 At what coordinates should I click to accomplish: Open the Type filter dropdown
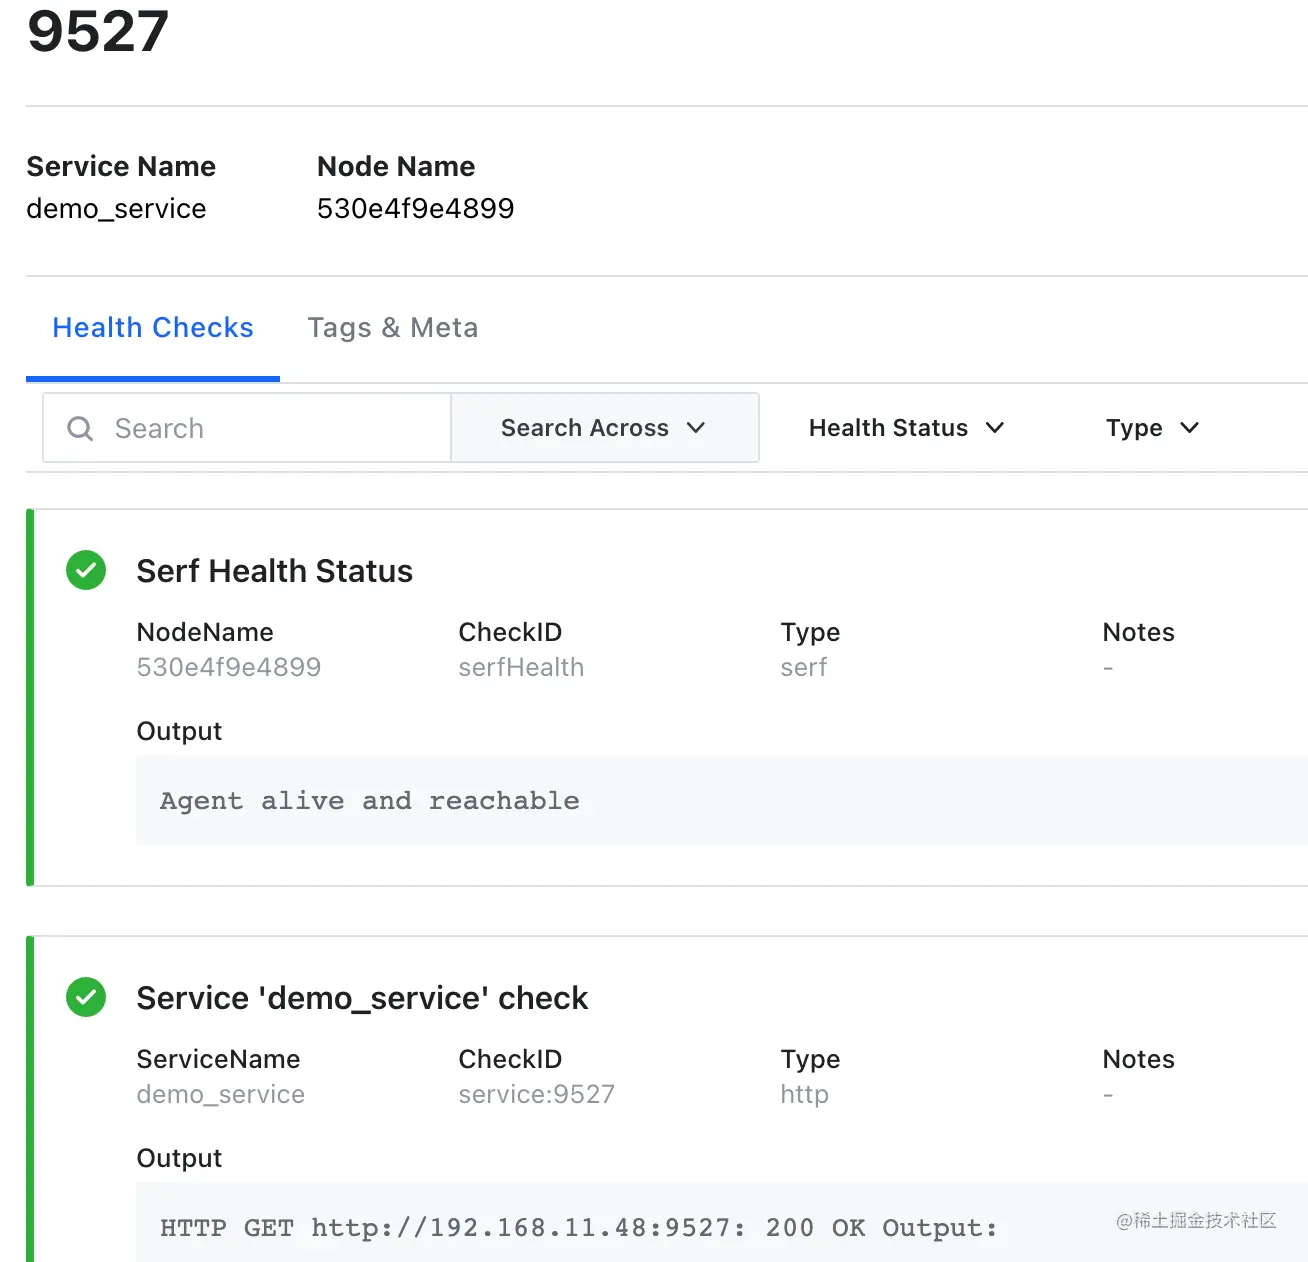tap(1152, 428)
